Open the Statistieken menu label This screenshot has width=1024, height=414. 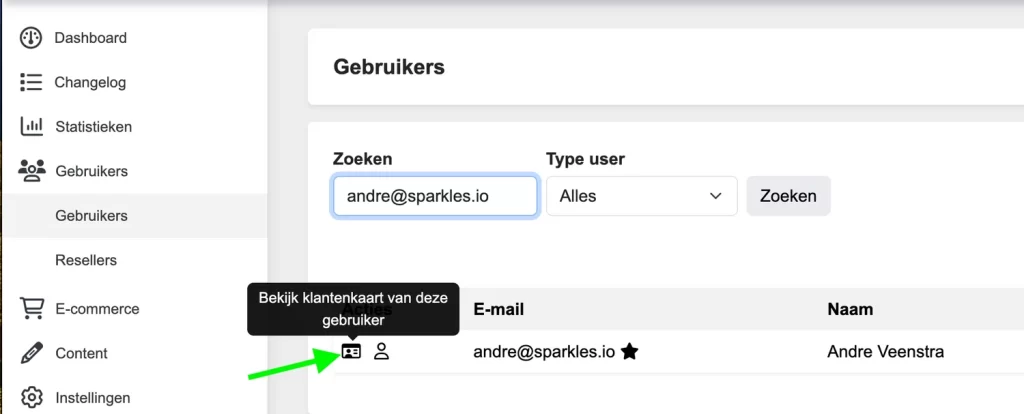pos(93,127)
